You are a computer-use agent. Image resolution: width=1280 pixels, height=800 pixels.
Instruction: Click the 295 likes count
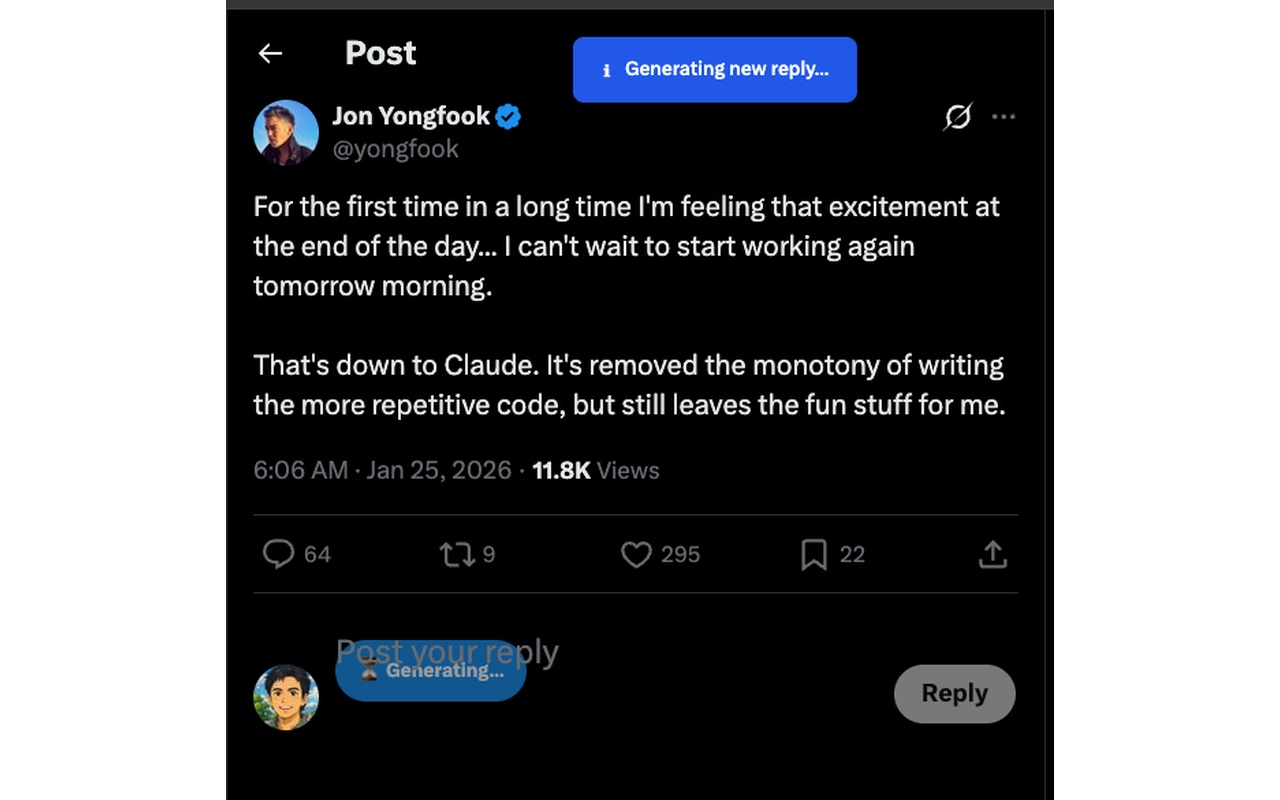tap(680, 554)
